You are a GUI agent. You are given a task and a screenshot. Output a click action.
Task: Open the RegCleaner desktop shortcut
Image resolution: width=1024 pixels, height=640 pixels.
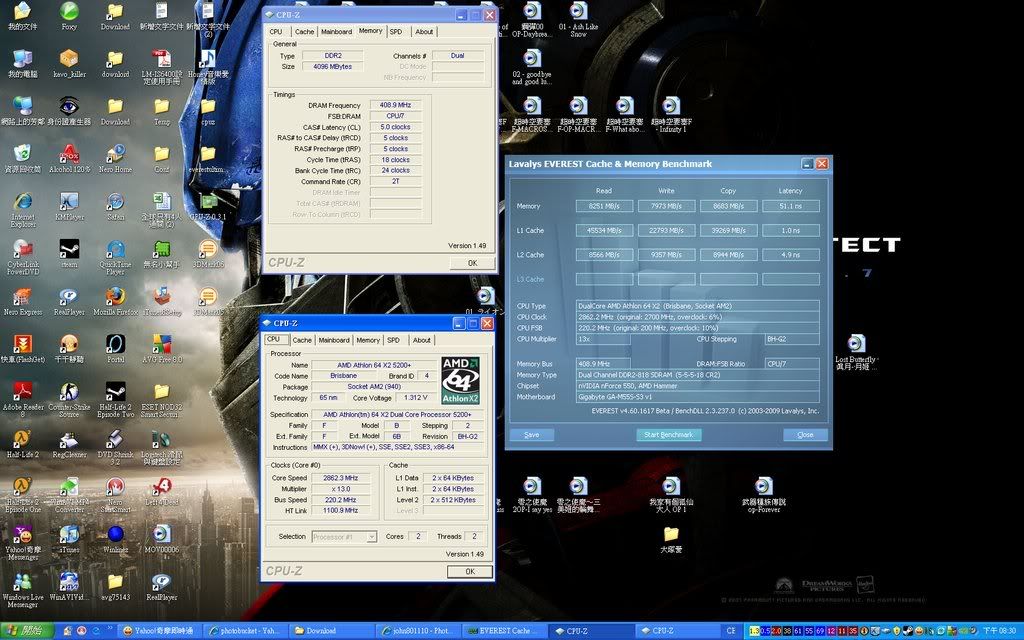tap(69, 443)
